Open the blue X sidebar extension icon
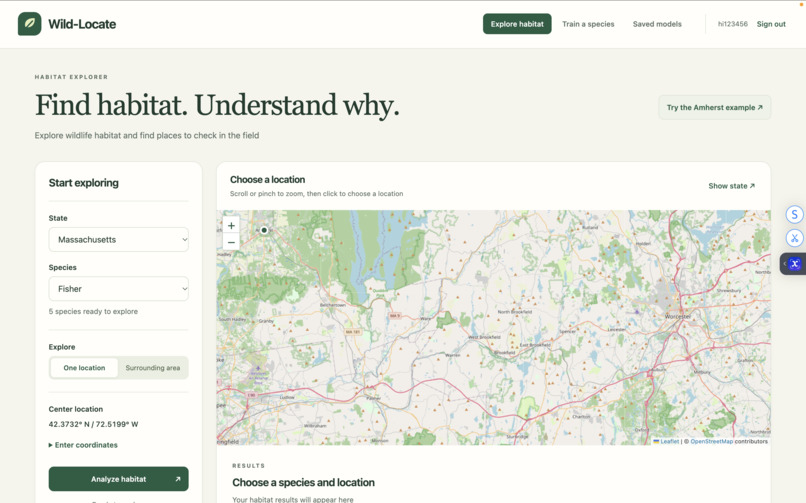This screenshot has width=806, height=503. pos(795,264)
